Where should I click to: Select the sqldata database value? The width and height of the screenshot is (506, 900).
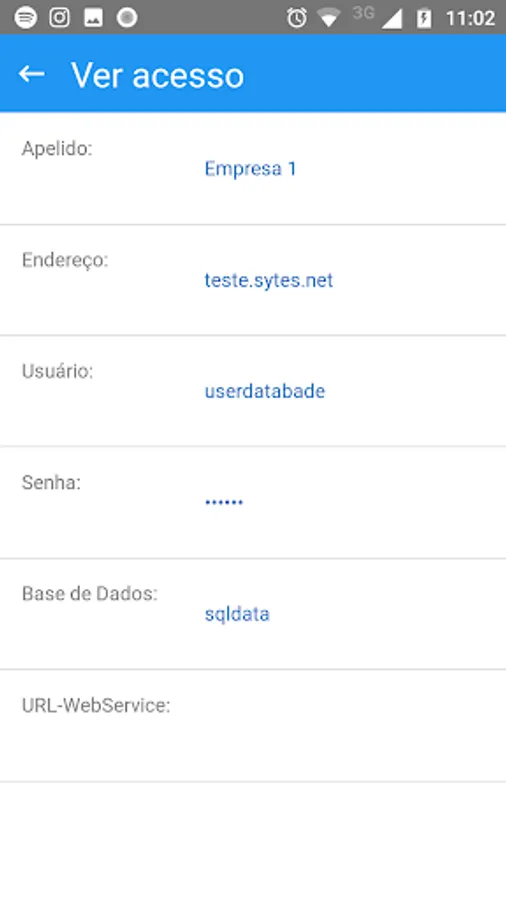237,614
